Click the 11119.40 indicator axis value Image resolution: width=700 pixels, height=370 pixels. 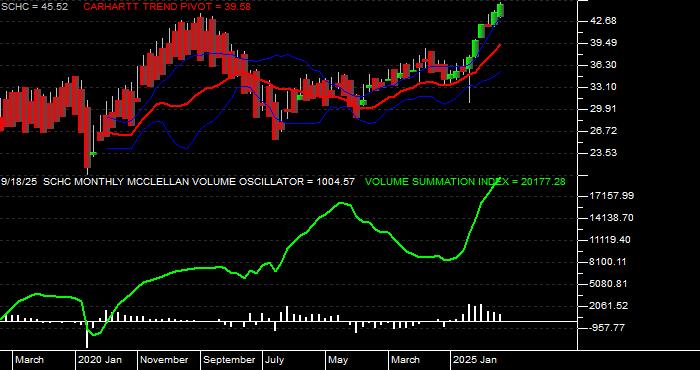[x=609, y=240]
